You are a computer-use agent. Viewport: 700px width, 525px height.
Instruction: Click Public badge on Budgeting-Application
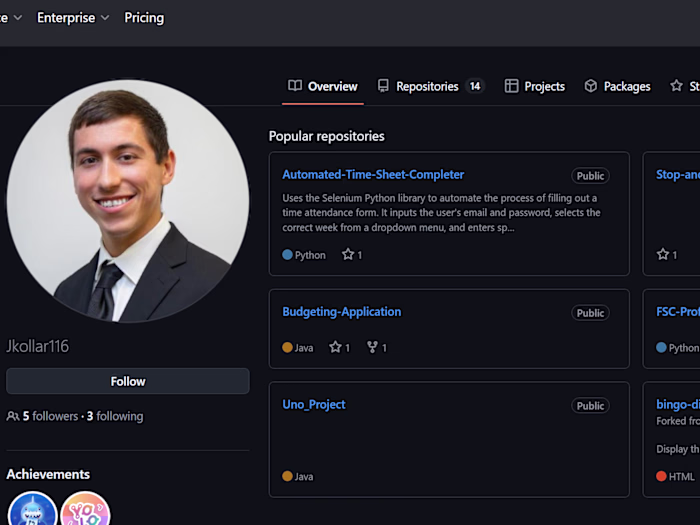[x=590, y=313]
